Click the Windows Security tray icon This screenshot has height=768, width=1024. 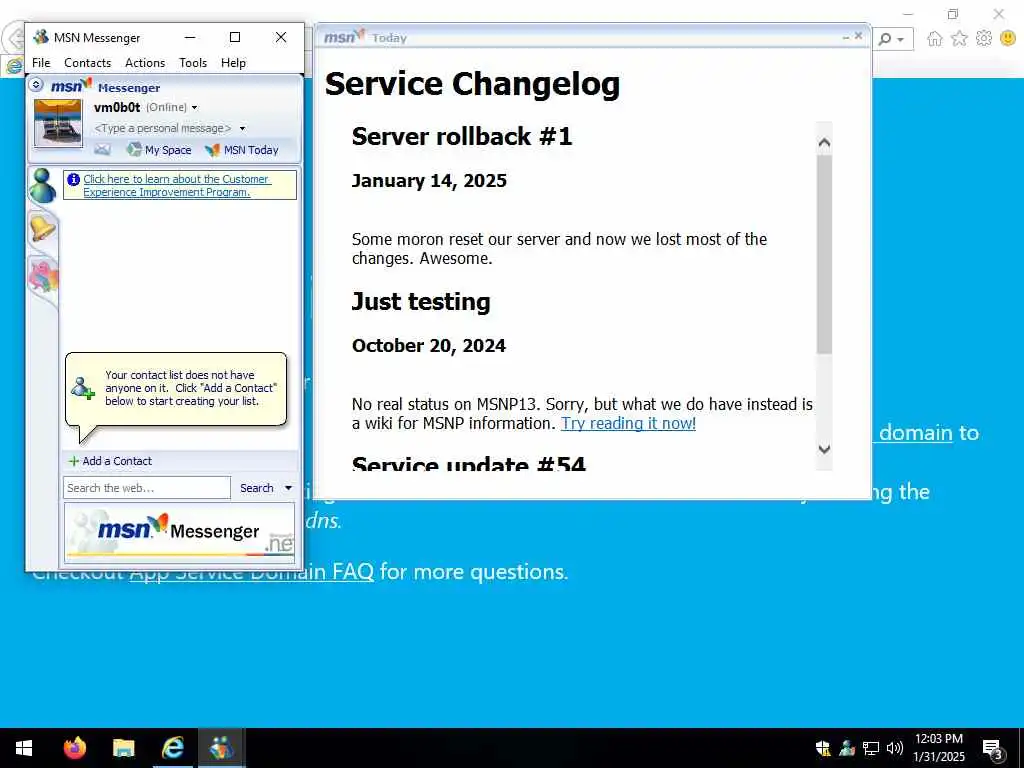point(823,748)
